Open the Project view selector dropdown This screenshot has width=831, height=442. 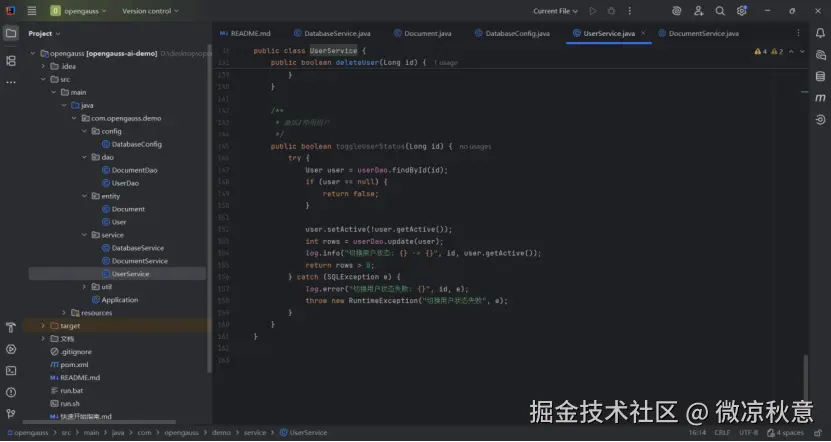[x=45, y=33]
